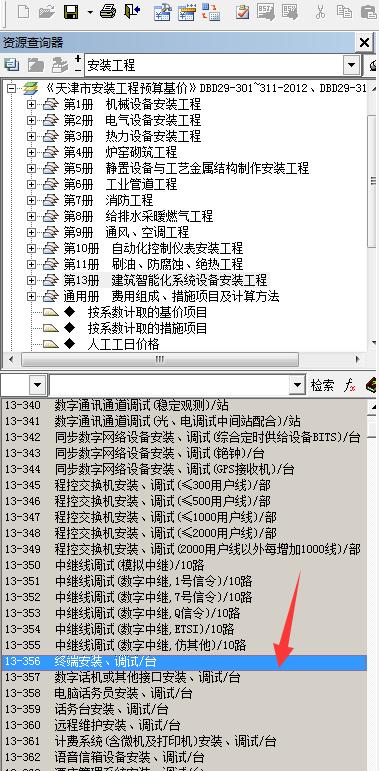The image size is (379, 771).
Task: Select 13-348 程控交换机(≤2000用户线)/部
Action: [184, 533]
